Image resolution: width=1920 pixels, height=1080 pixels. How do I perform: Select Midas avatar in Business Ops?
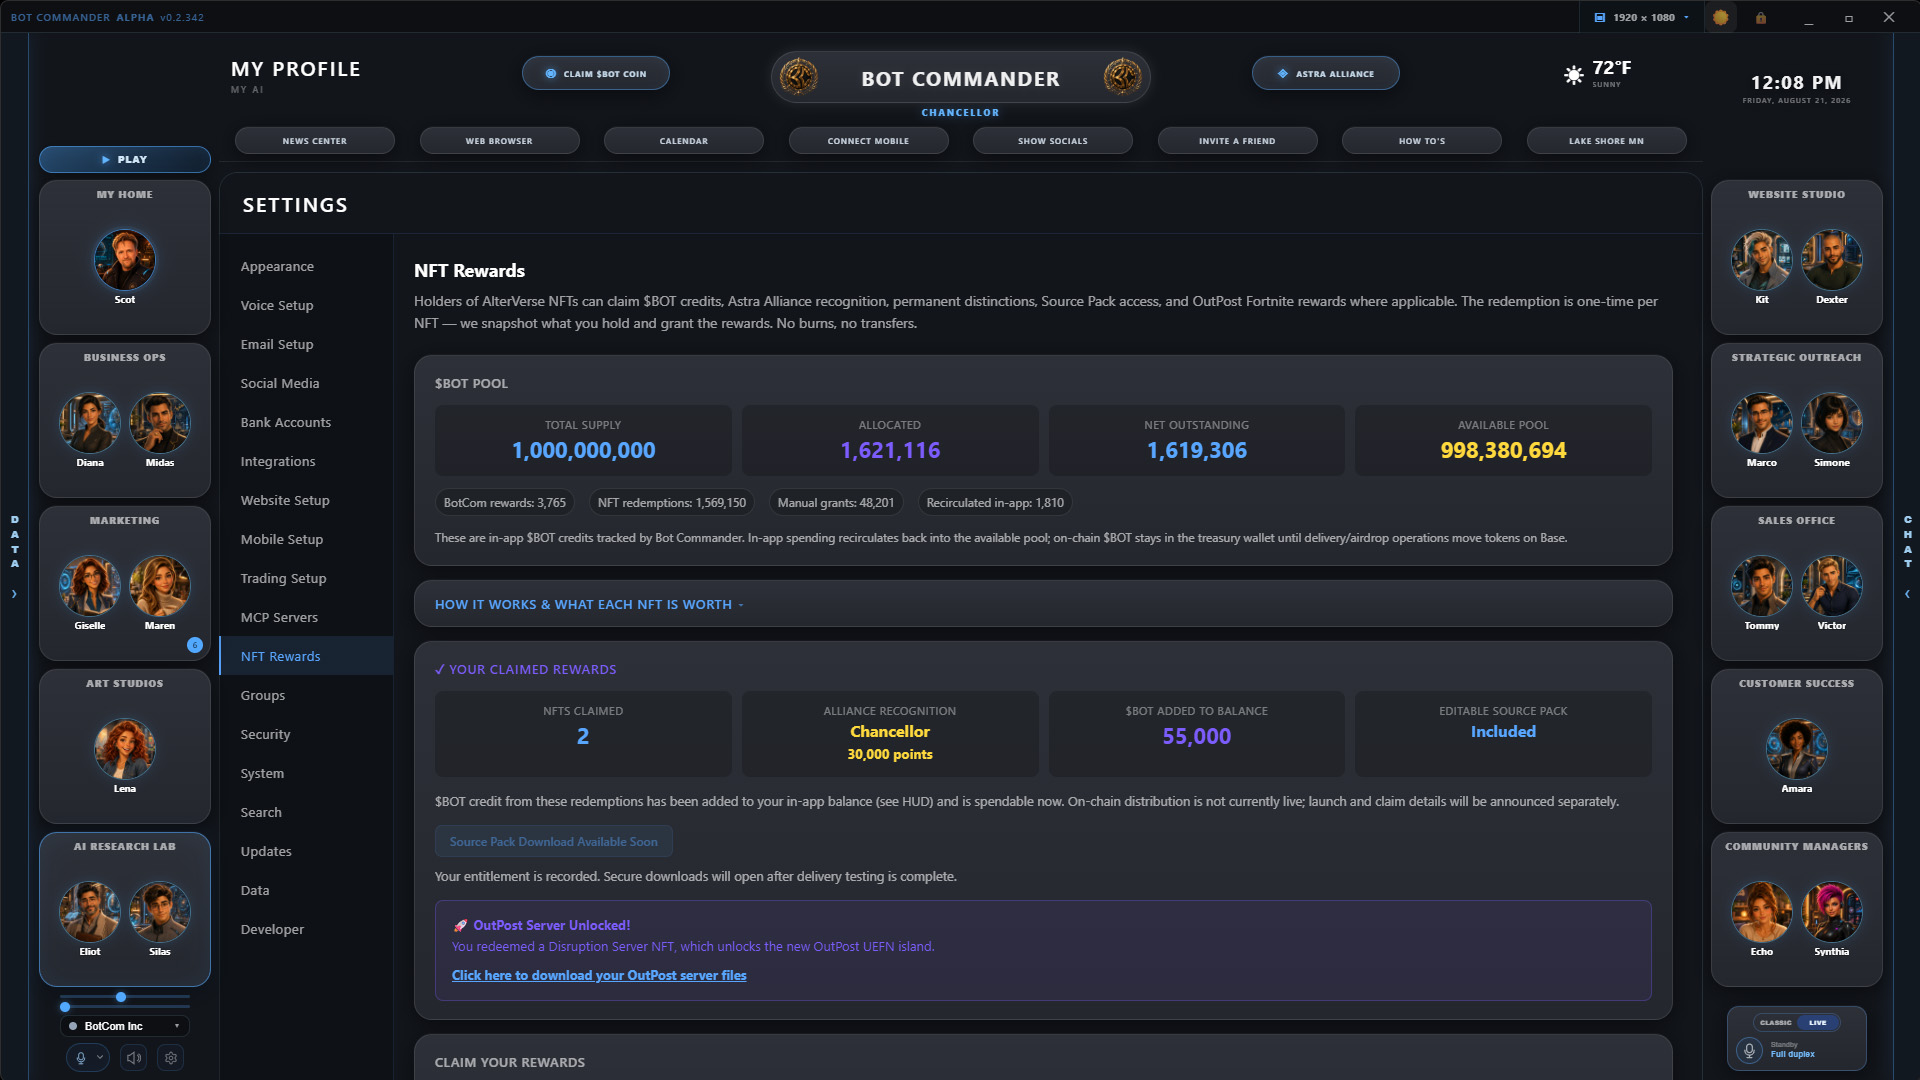[x=160, y=423]
